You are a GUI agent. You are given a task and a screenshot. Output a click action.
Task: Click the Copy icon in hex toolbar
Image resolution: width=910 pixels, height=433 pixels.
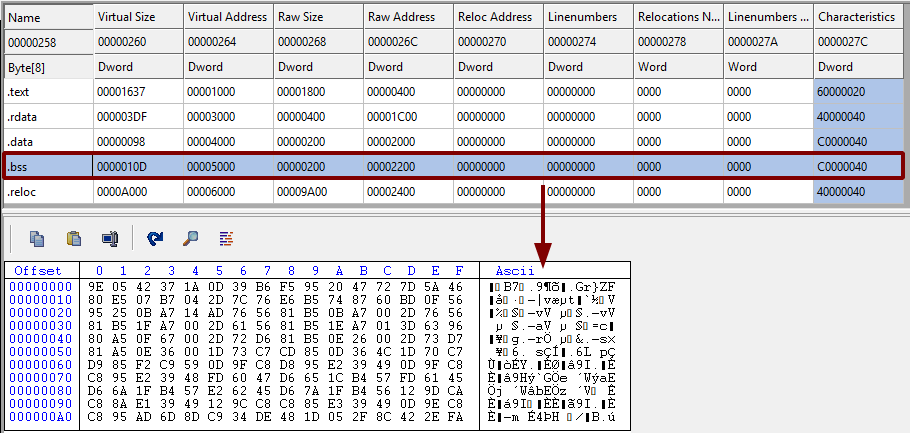click(x=37, y=238)
